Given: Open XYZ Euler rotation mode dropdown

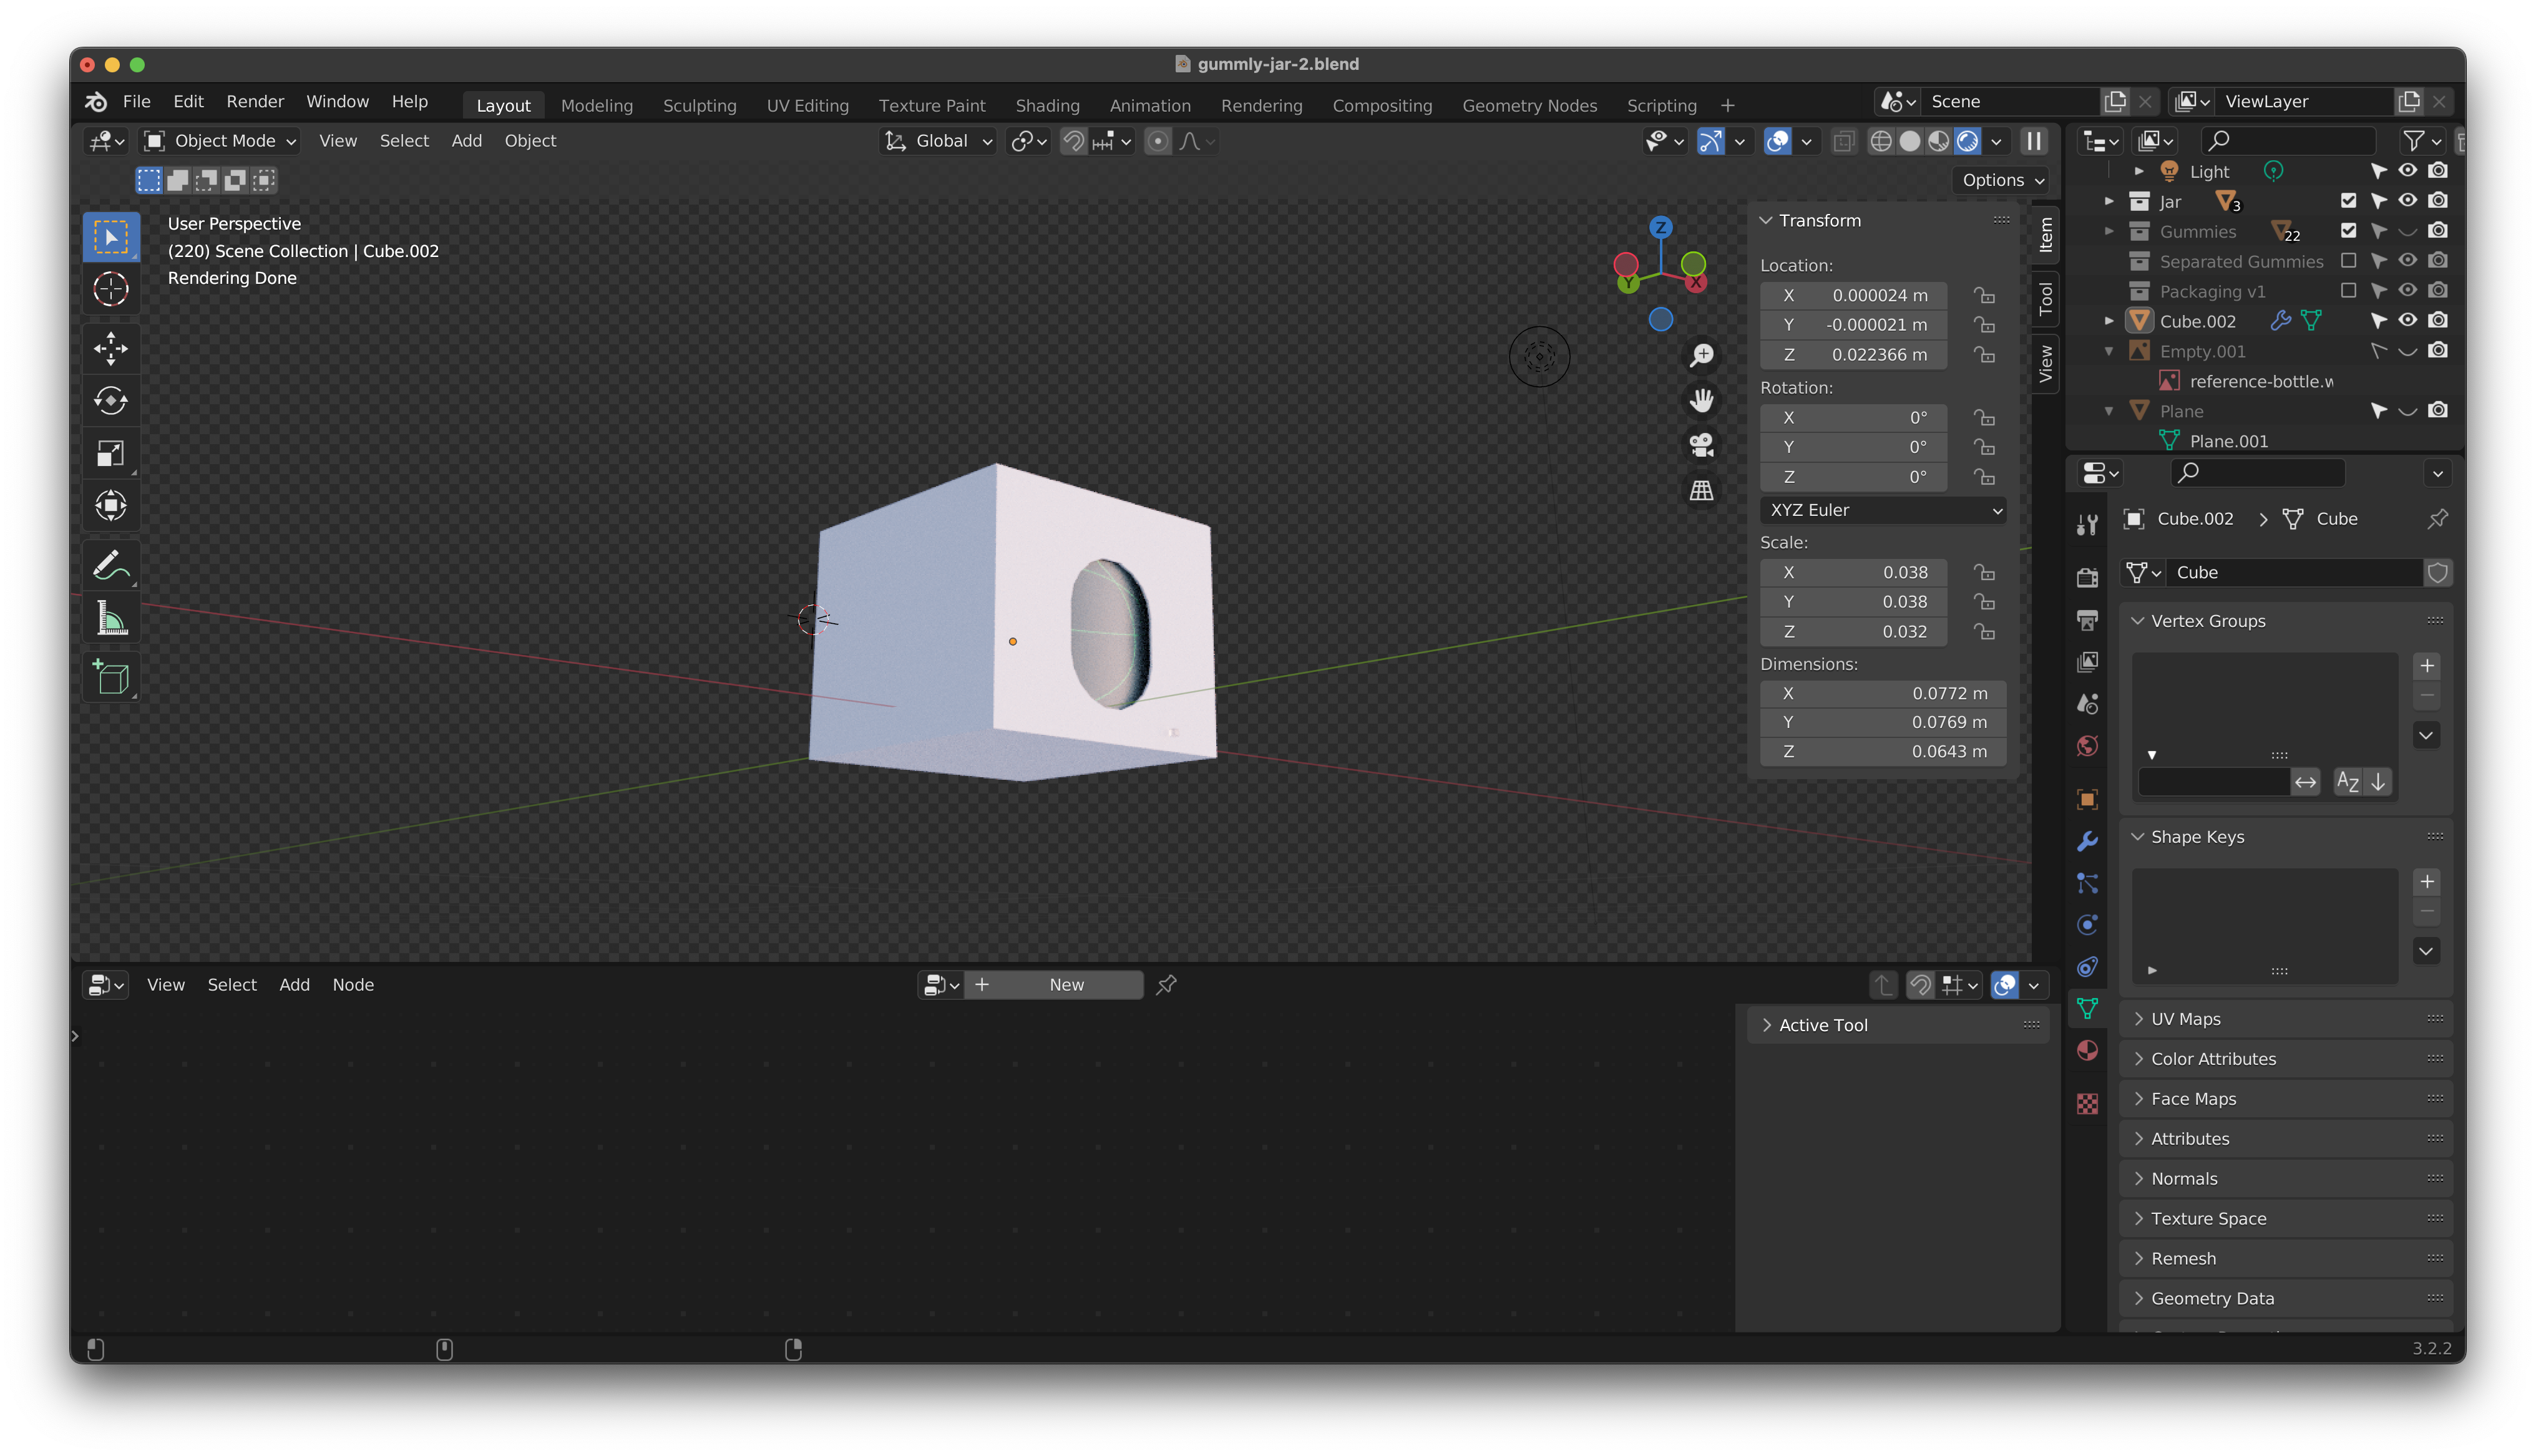Looking at the screenshot, I should coord(1882,510).
